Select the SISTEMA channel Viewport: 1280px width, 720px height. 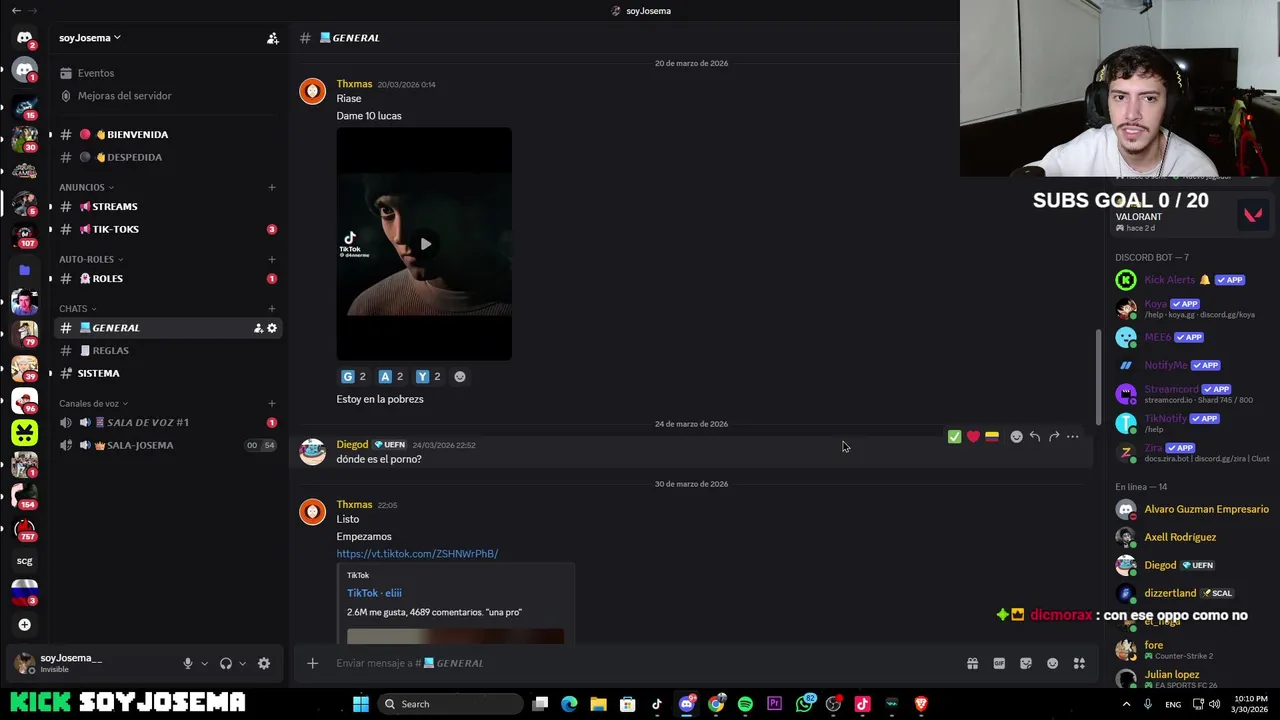(x=168, y=373)
